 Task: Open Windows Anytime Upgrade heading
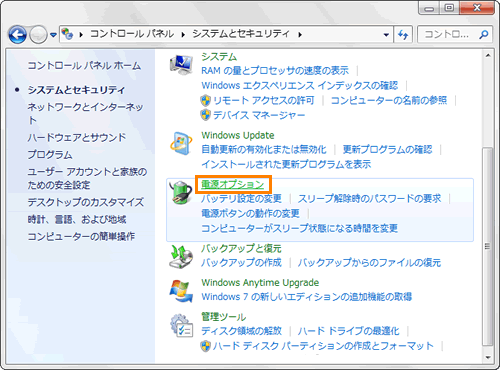pos(260,283)
